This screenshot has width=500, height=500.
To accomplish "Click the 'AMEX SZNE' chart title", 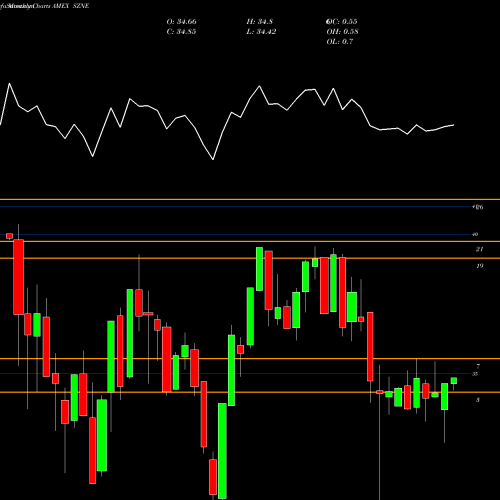I will [71, 6].
